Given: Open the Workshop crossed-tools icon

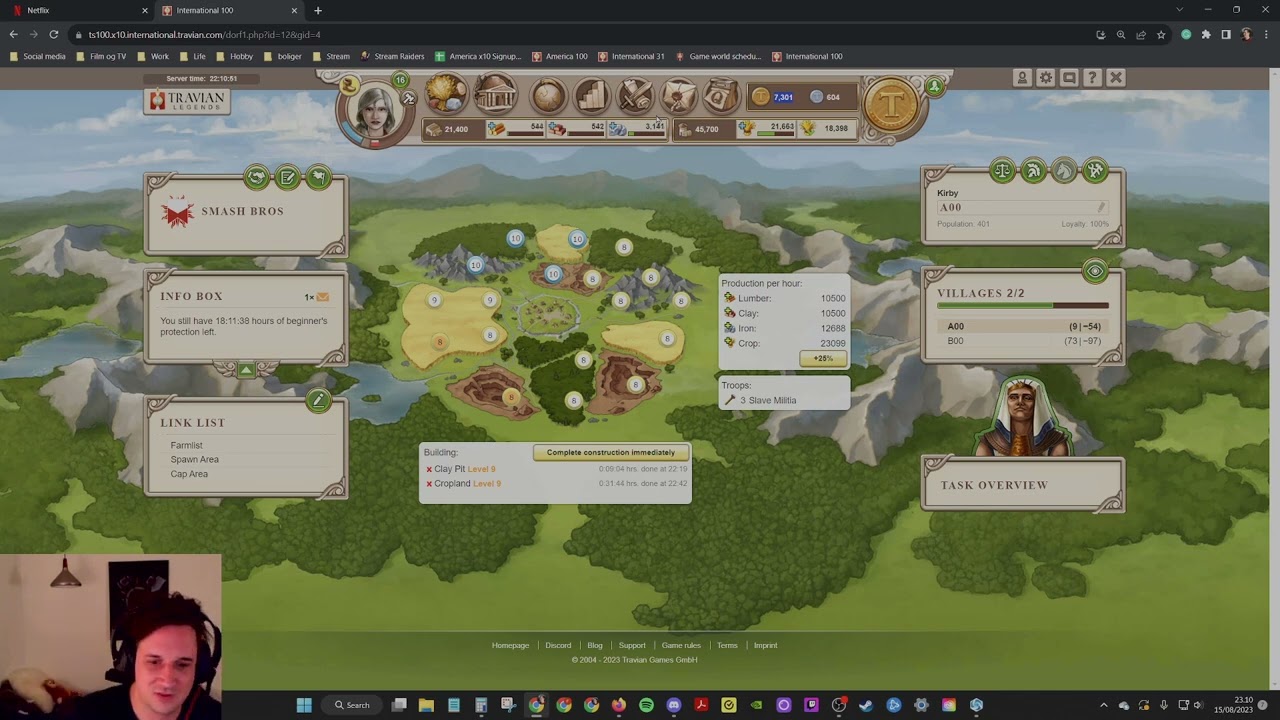Looking at the screenshot, I should pyautogui.click(x=1095, y=171).
